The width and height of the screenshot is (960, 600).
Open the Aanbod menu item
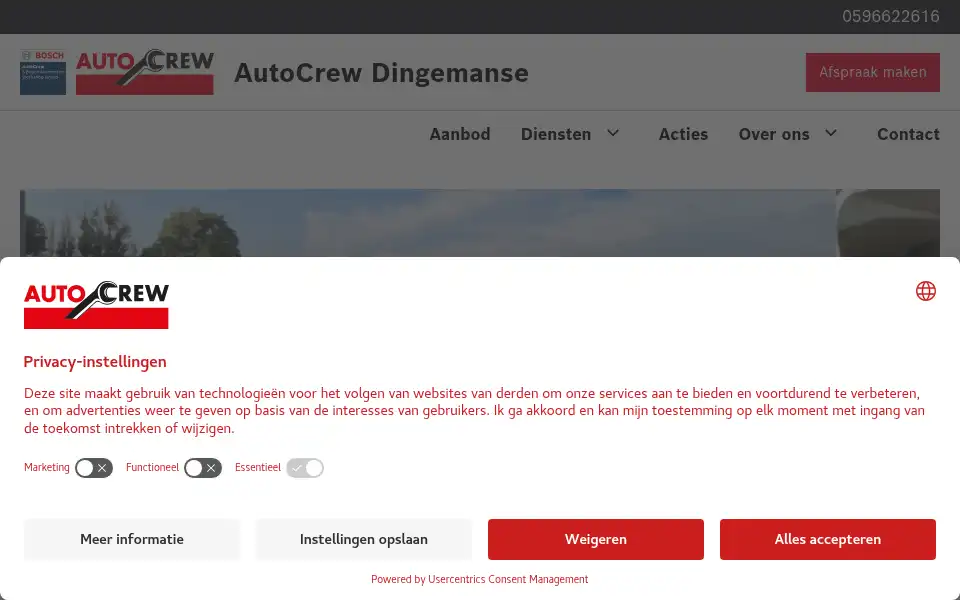coord(460,134)
